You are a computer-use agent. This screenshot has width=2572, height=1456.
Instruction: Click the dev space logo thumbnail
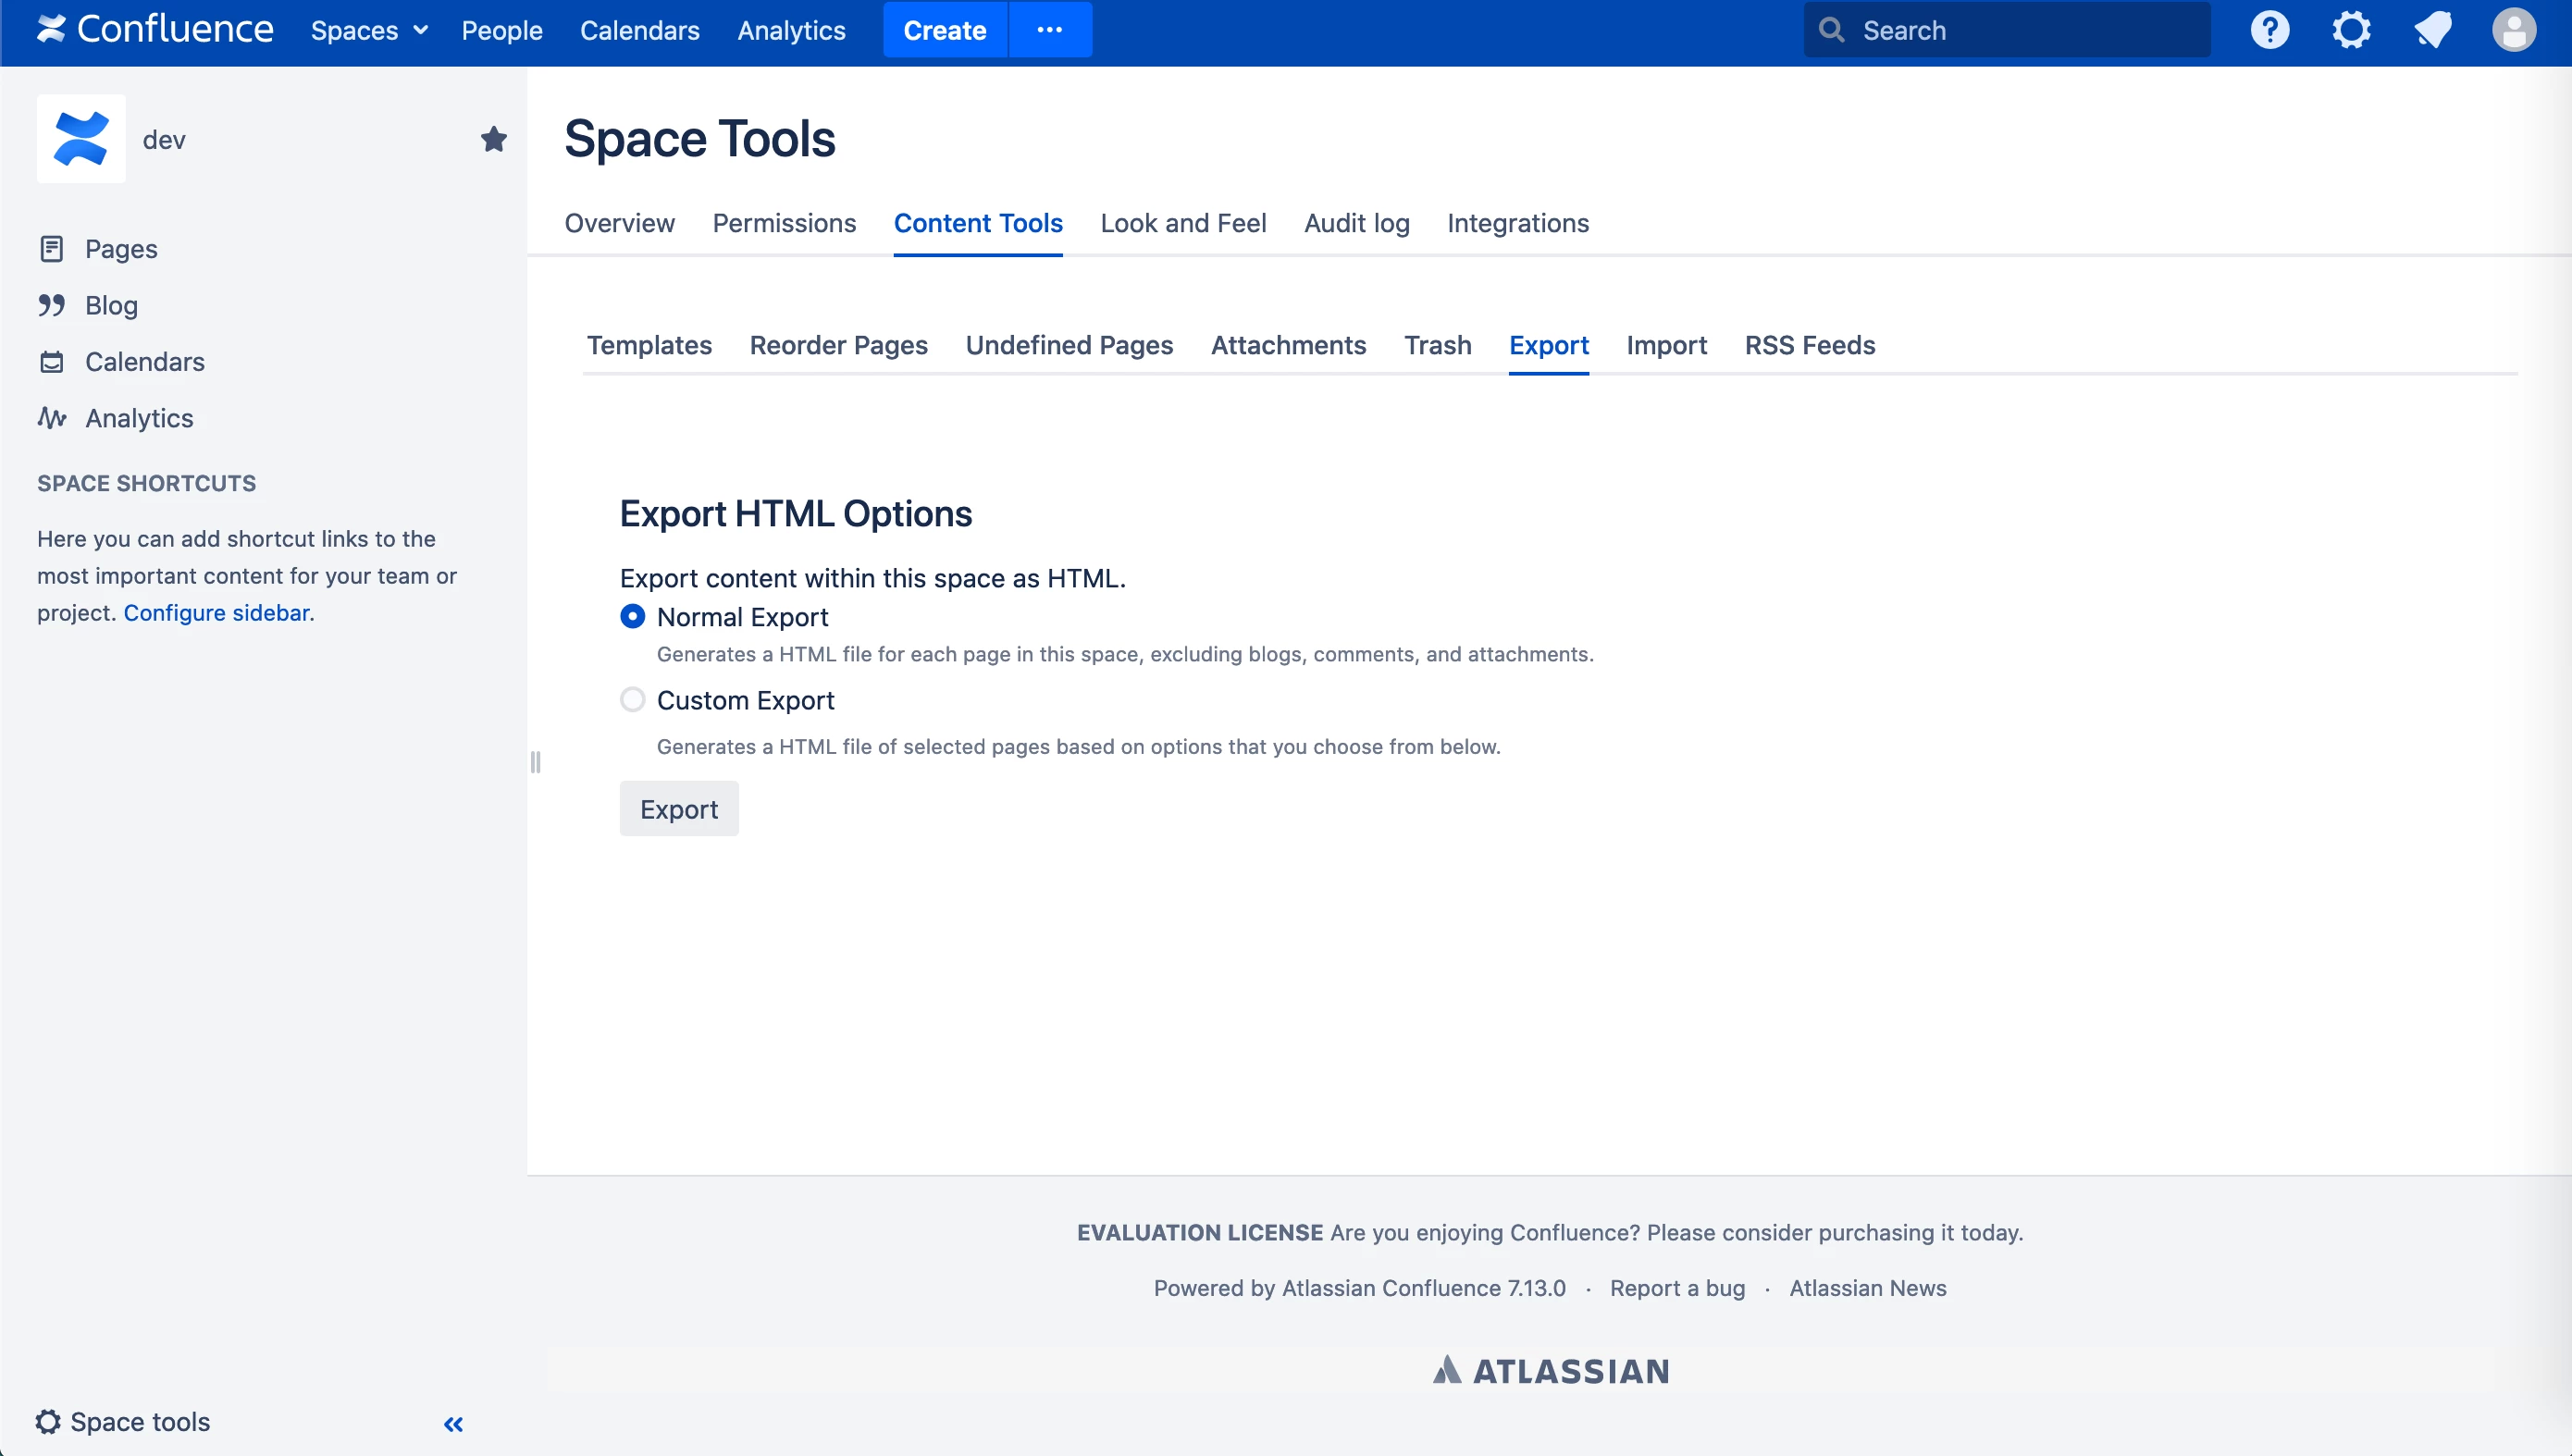point(81,139)
